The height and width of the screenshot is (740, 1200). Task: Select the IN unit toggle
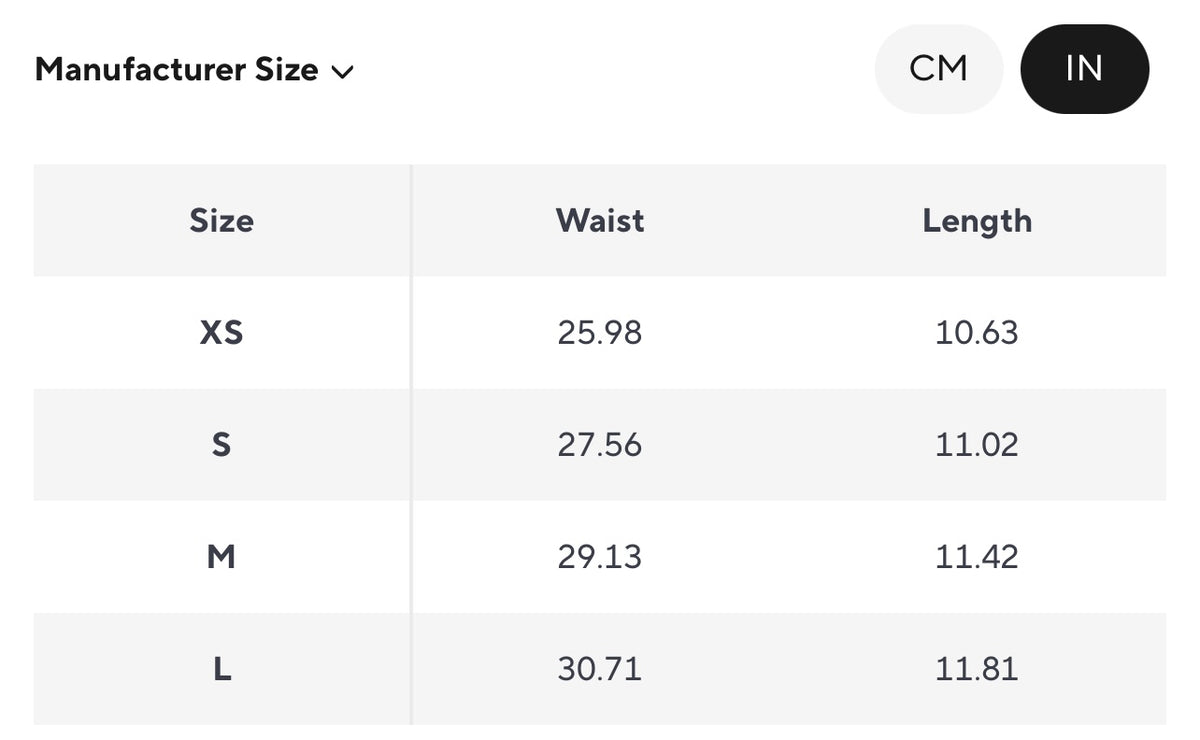pyautogui.click(x=1084, y=69)
